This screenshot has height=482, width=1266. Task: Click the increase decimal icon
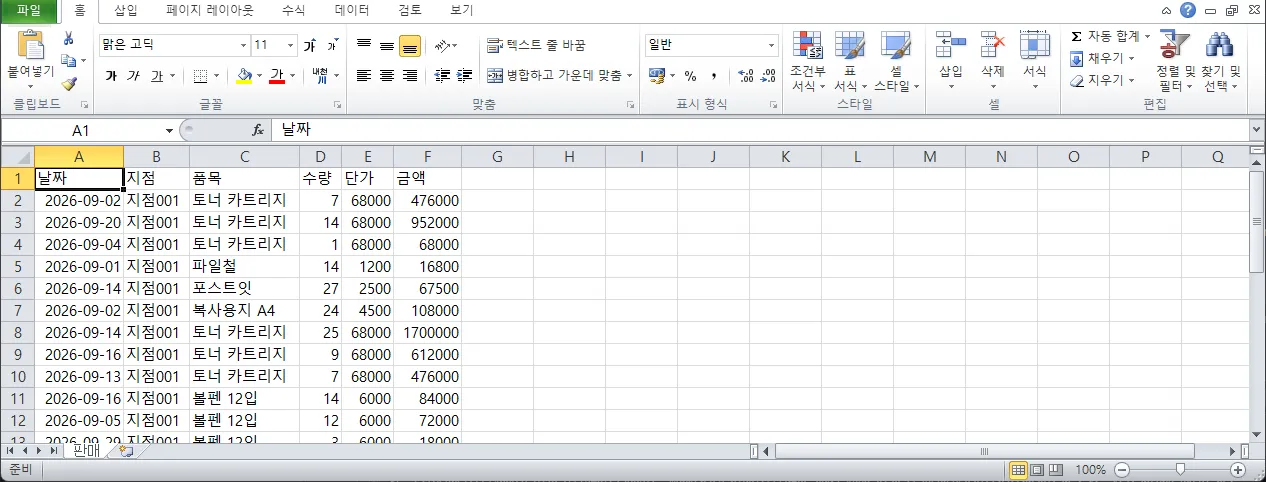pos(746,76)
